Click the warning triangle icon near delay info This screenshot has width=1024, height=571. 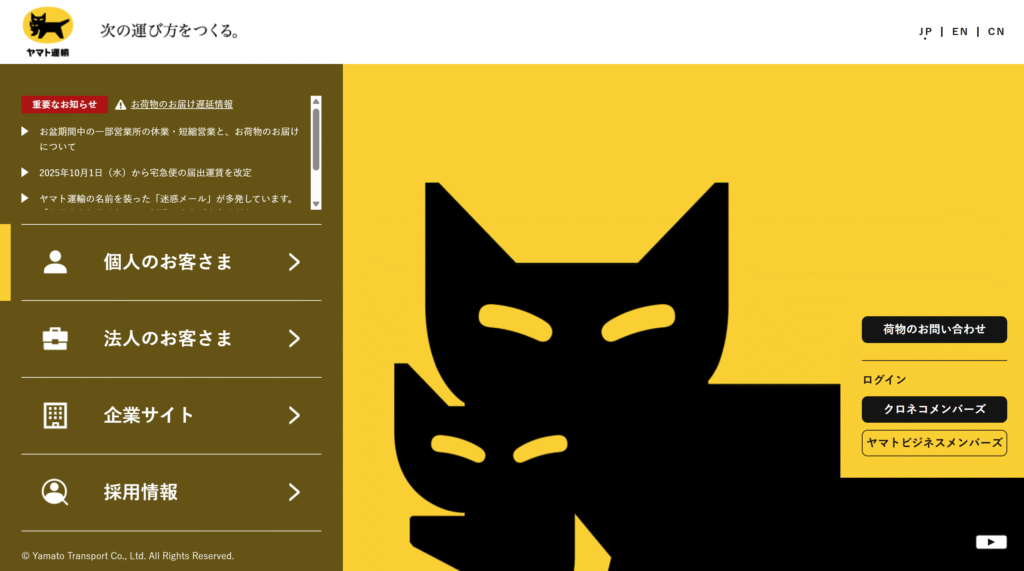(x=120, y=105)
